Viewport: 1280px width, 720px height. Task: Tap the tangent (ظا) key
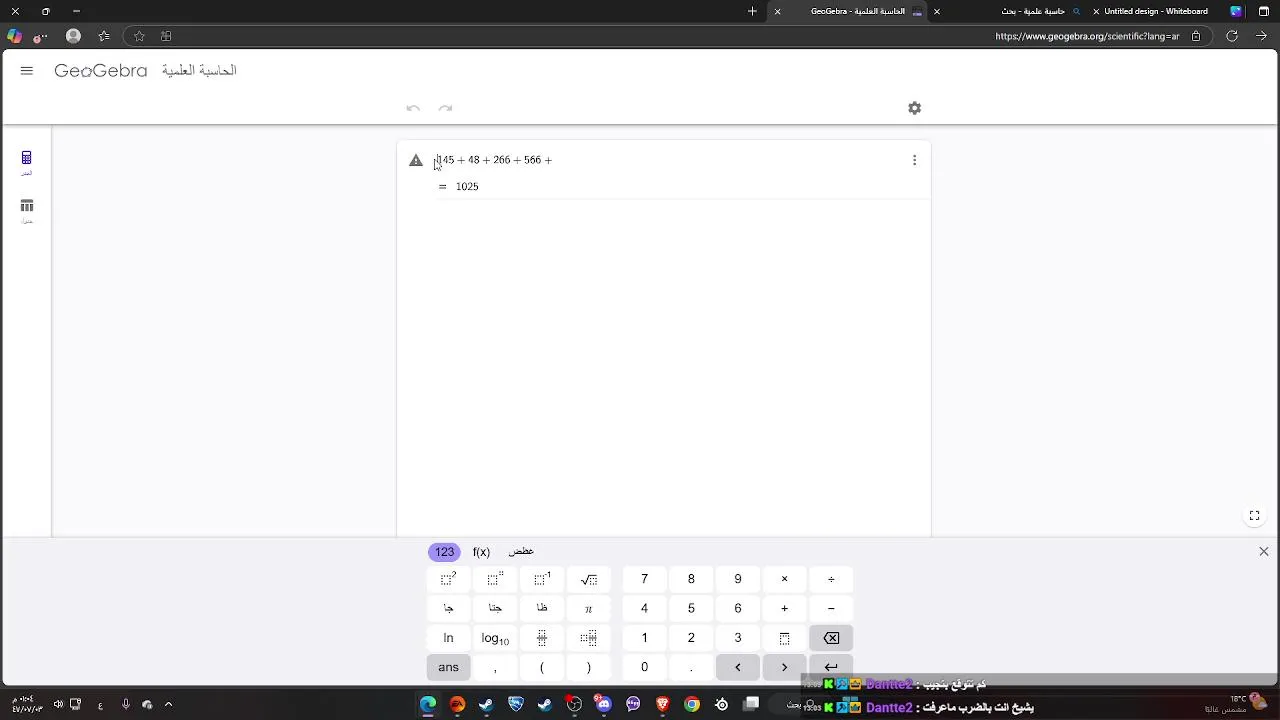click(x=542, y=608)
